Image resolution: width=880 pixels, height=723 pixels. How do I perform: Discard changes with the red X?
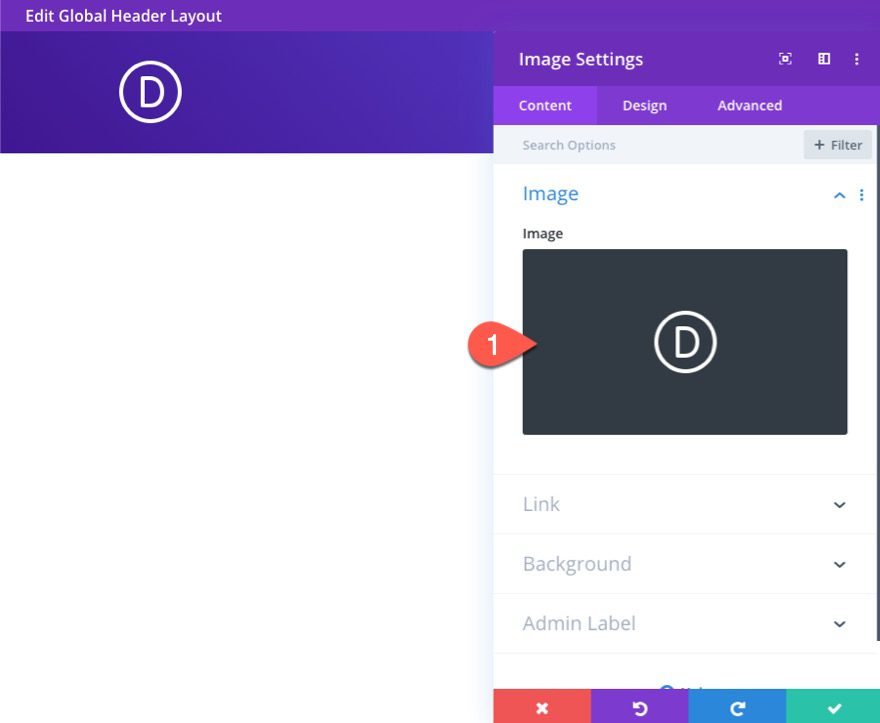tap(542, 708)
